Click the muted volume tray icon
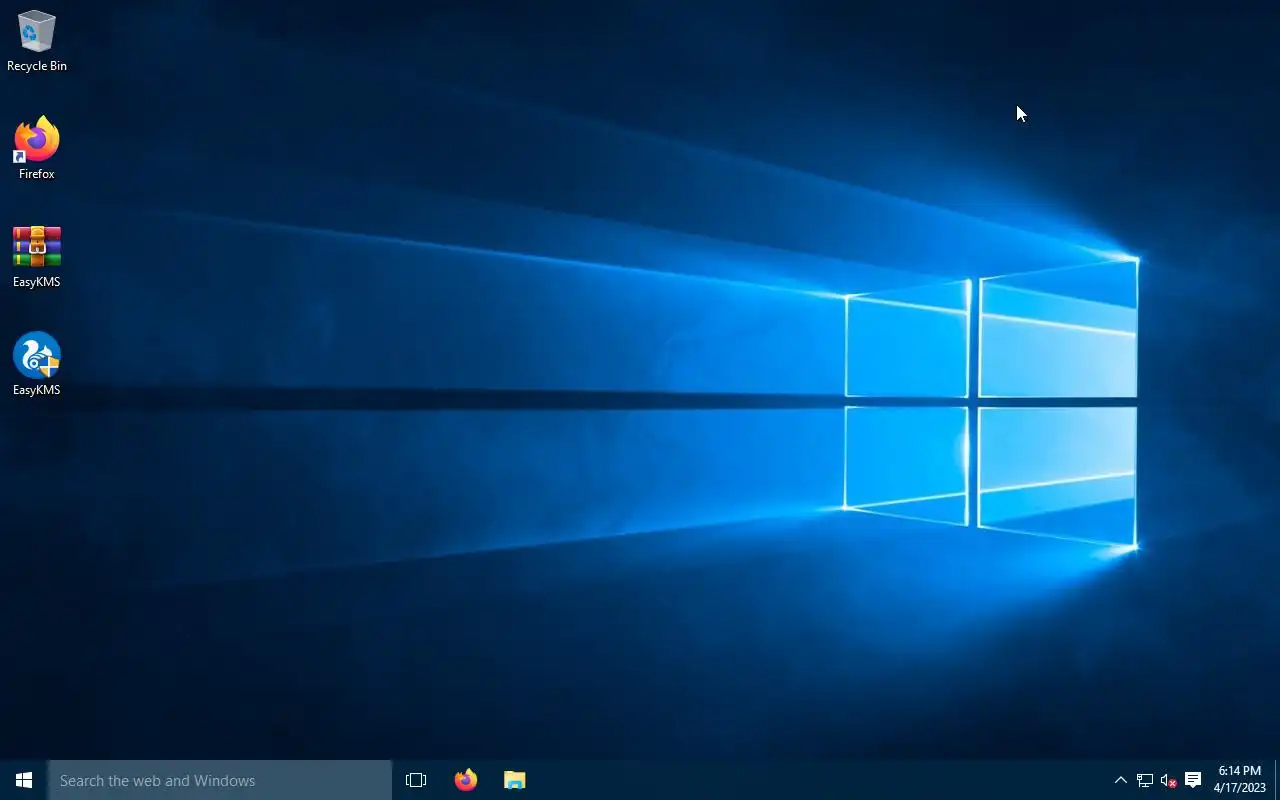The width and height of the screenshot is (1280, 800). point(1169,780)
